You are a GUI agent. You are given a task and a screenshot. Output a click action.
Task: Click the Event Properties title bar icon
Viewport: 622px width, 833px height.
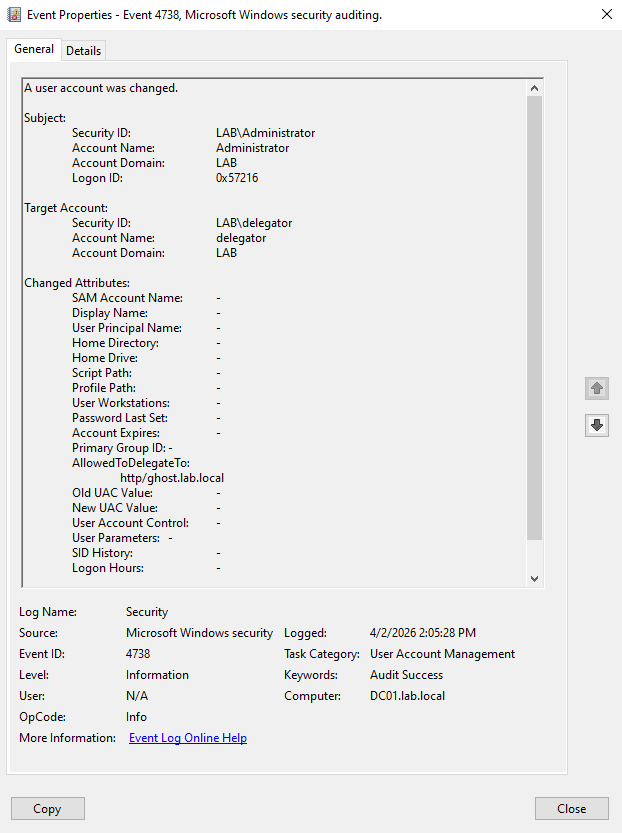pyautogui.click(x=15, y=15)
